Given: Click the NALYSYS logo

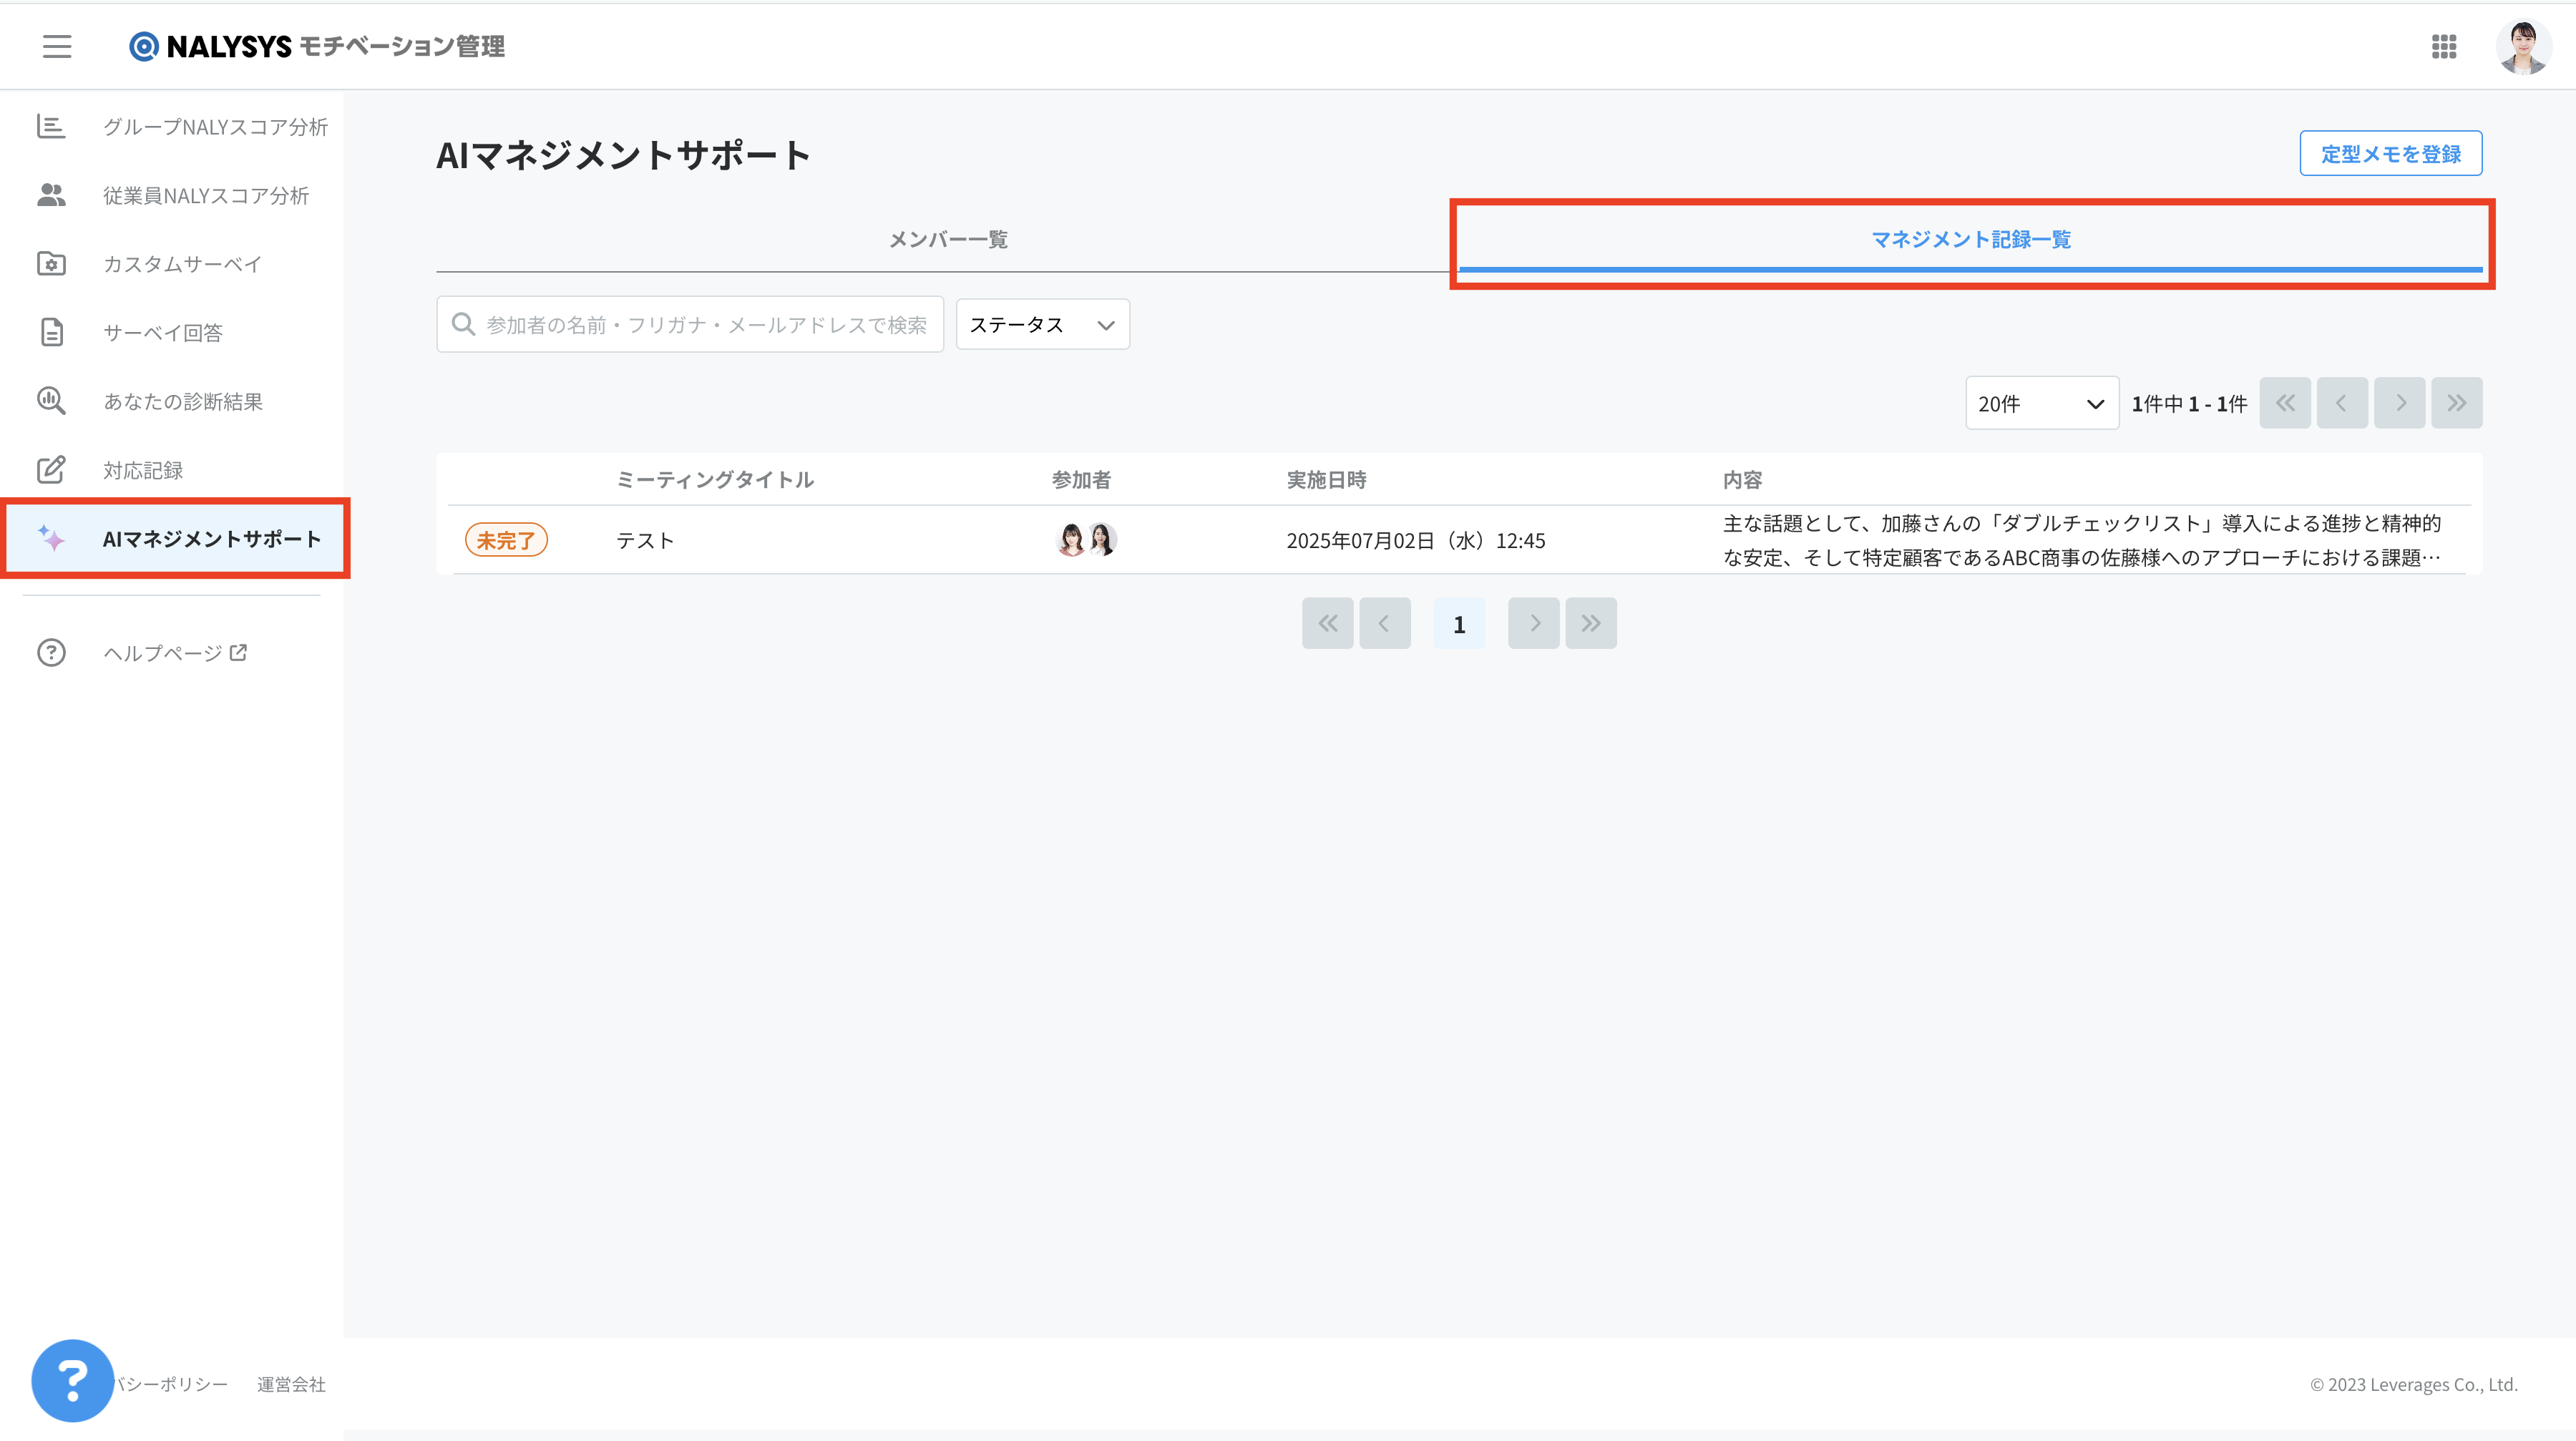Looking at the screenshot, I should pyautogui.click(x=317, y=46).
